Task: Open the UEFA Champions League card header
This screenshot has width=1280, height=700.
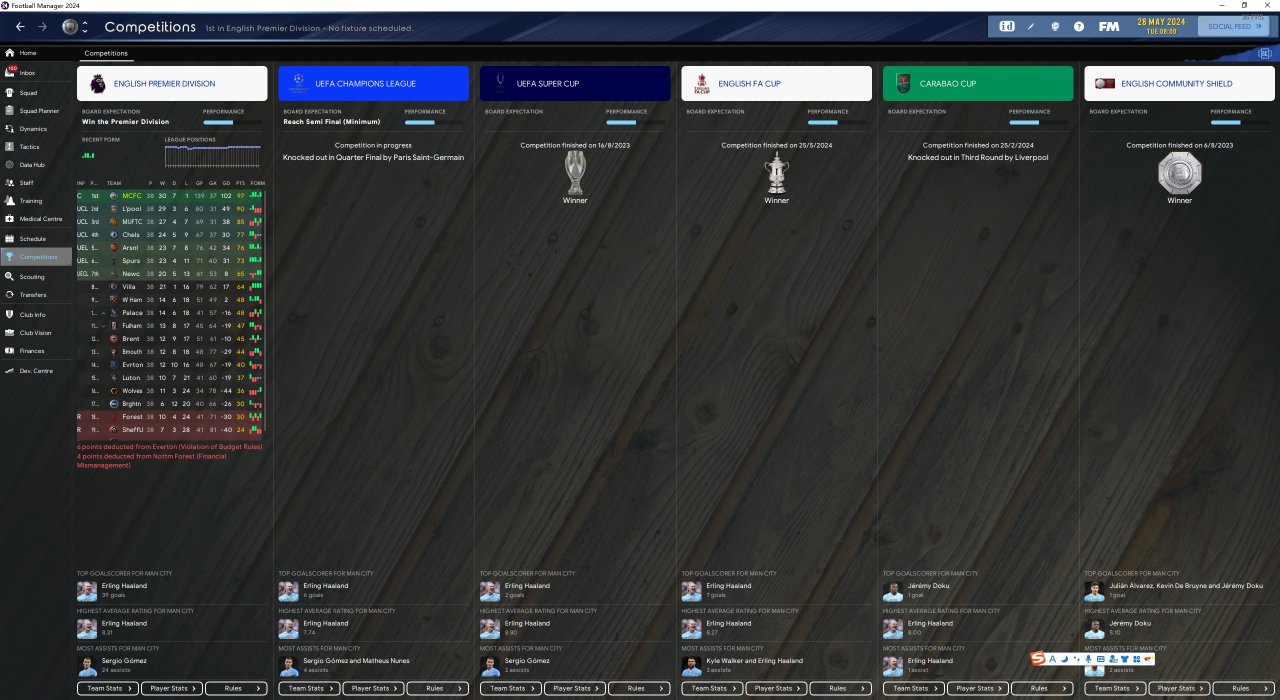Action: [x=373, y=84]
